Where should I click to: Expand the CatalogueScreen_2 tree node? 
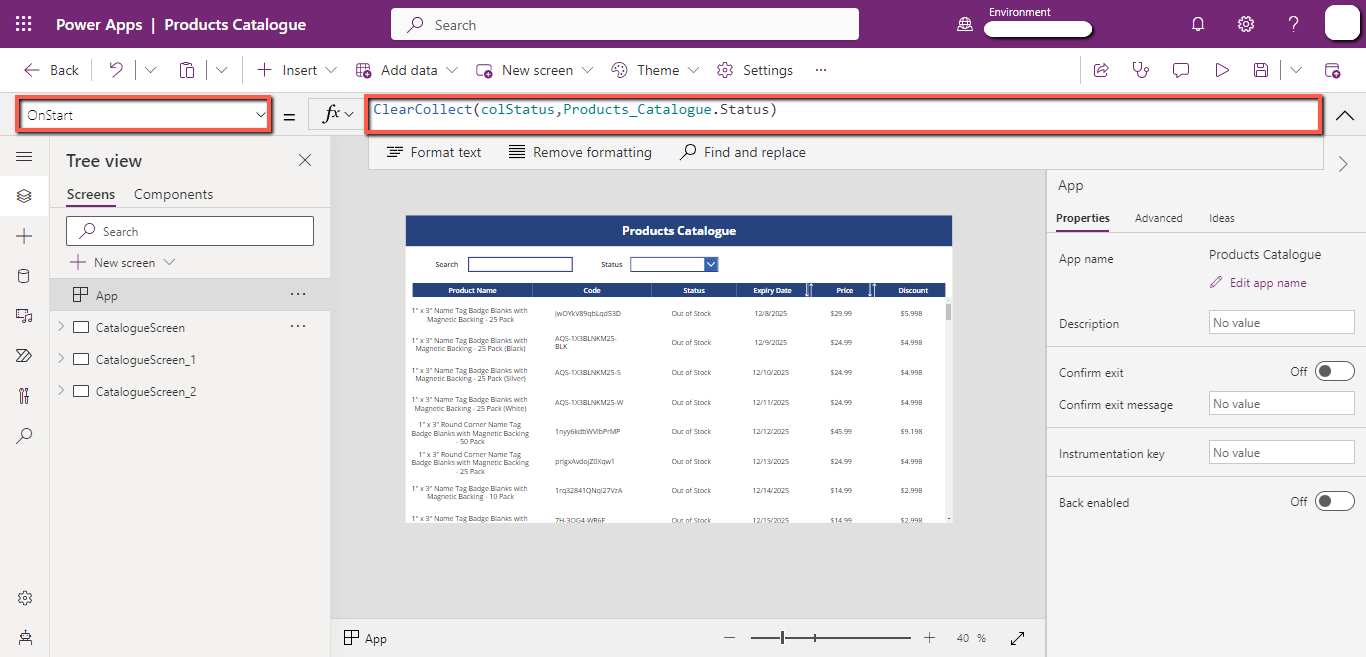(60, 391)
